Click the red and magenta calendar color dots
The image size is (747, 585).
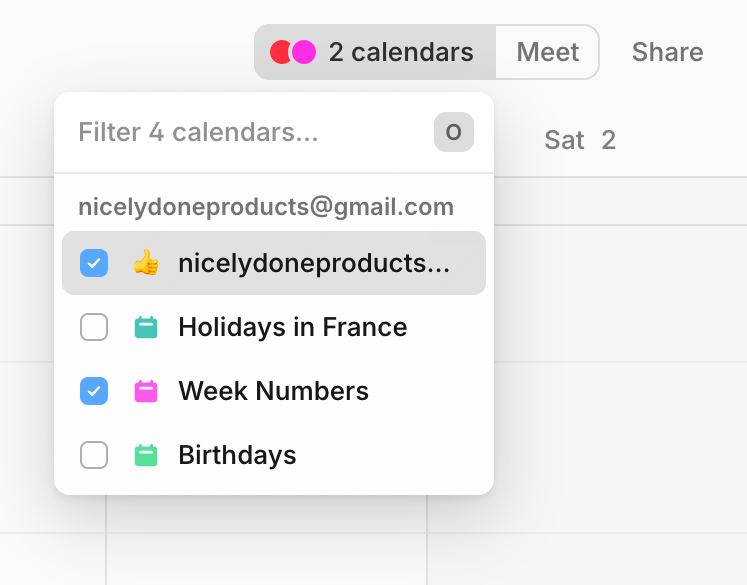point(293,52)
